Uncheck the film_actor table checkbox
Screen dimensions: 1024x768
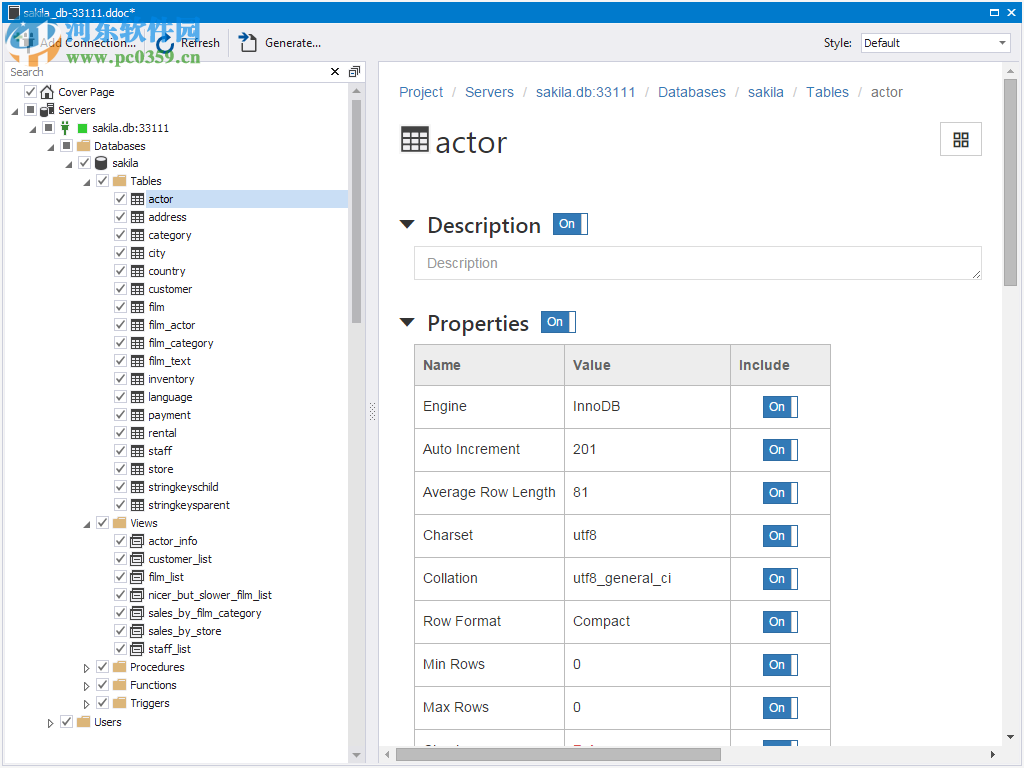click(x=119, y=325)
